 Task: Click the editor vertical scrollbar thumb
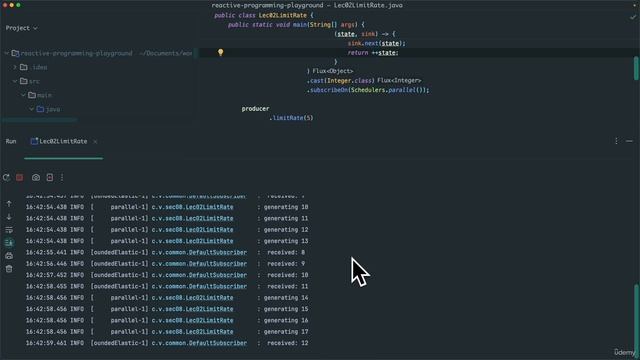[x=636, y=68]
